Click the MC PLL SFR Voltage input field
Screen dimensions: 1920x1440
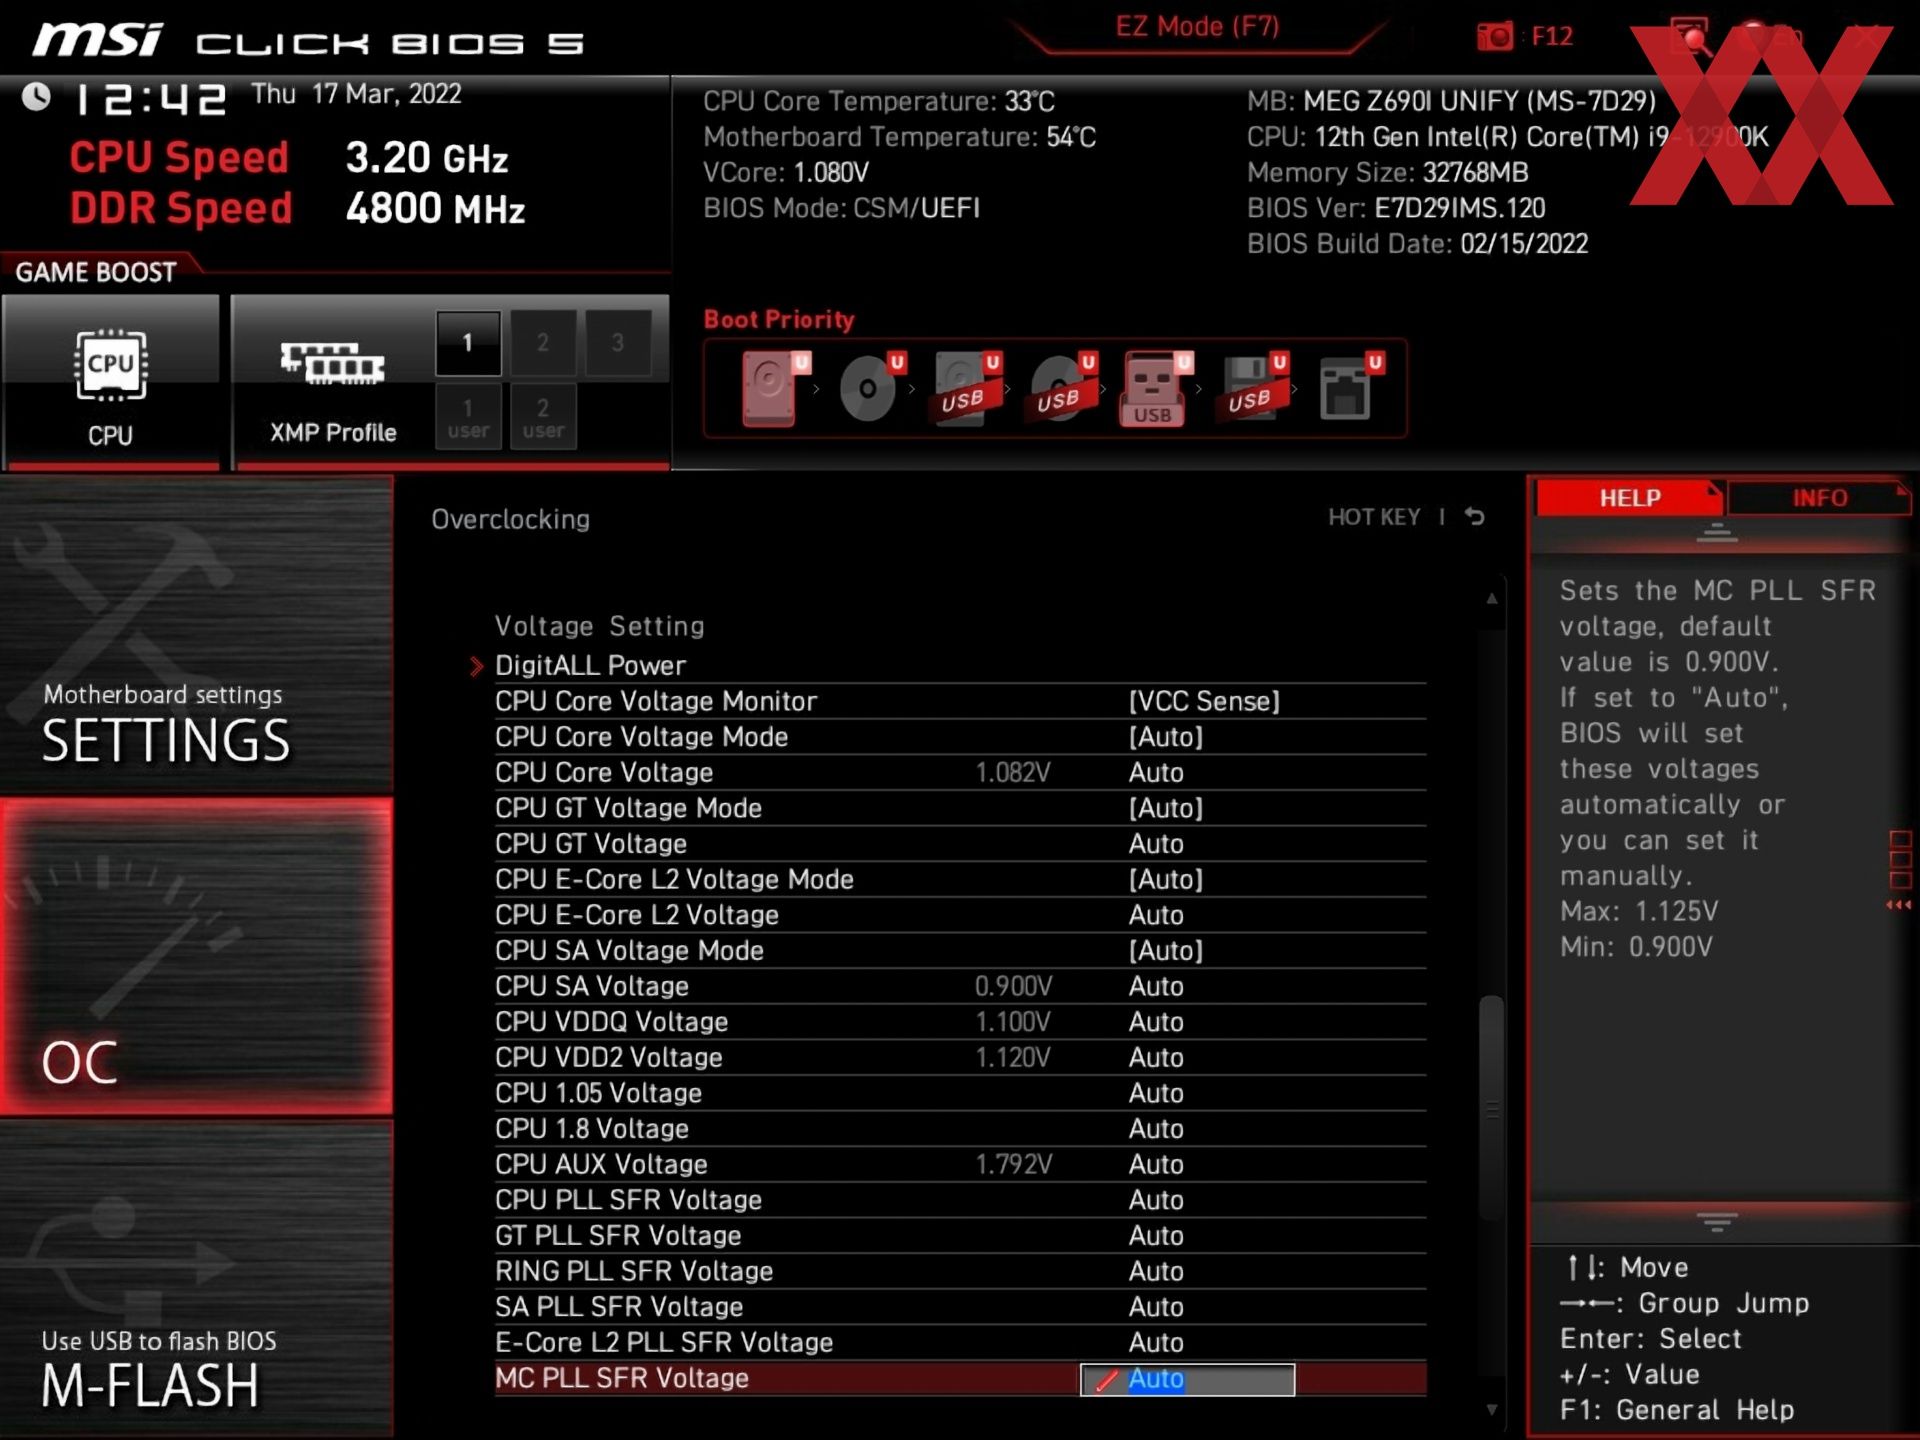click(x=1187, y=1379)
